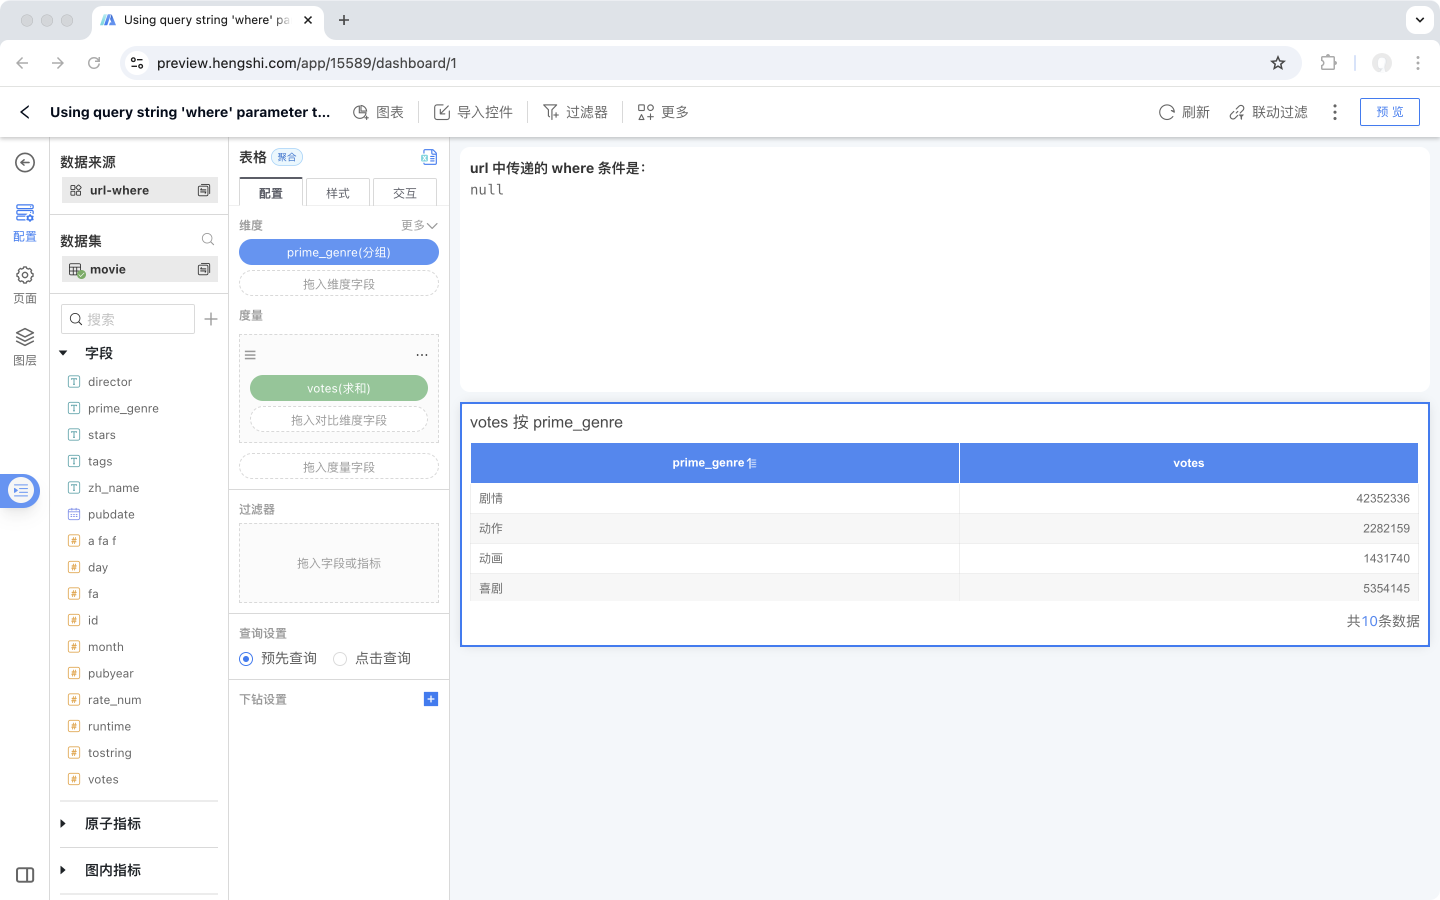Image resolution: width=1440 pixels, height=900 pixels.
Task: Expand the 原子指标 section
Action: (64, 824)
